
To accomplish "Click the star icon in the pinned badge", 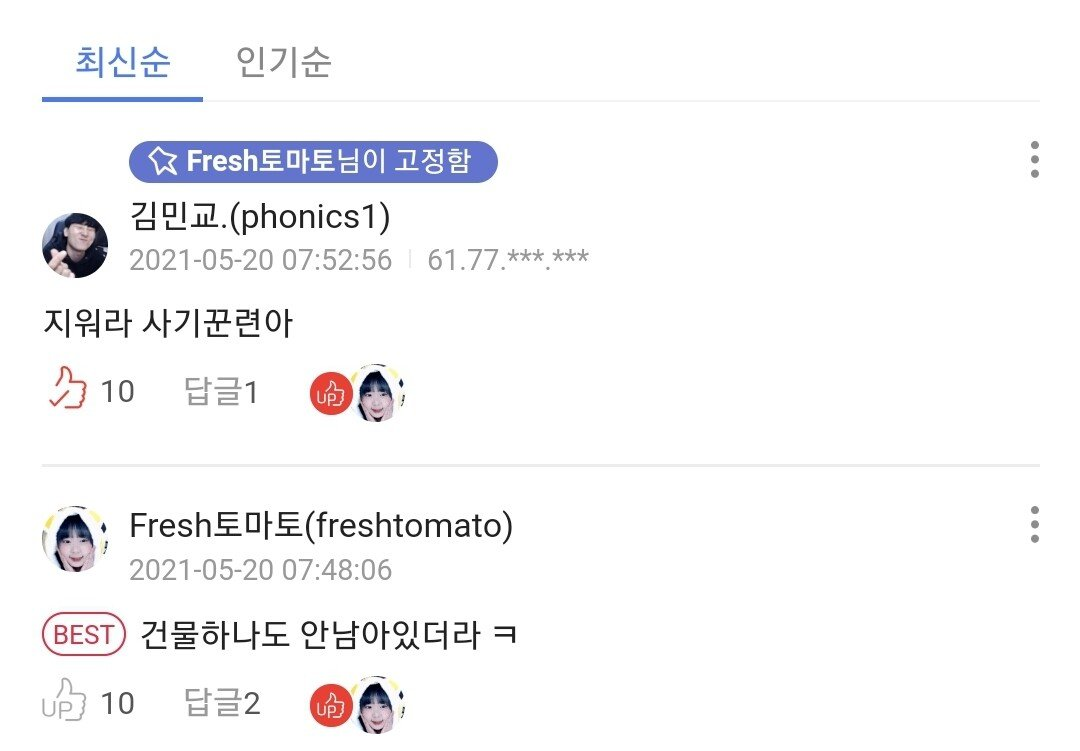I will (163, 161).
